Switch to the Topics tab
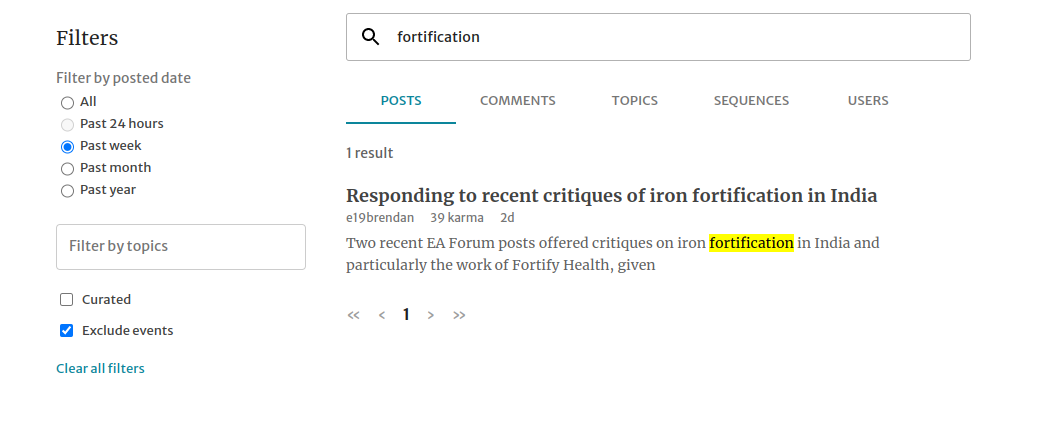1055x446 pixels. (634, 101)
